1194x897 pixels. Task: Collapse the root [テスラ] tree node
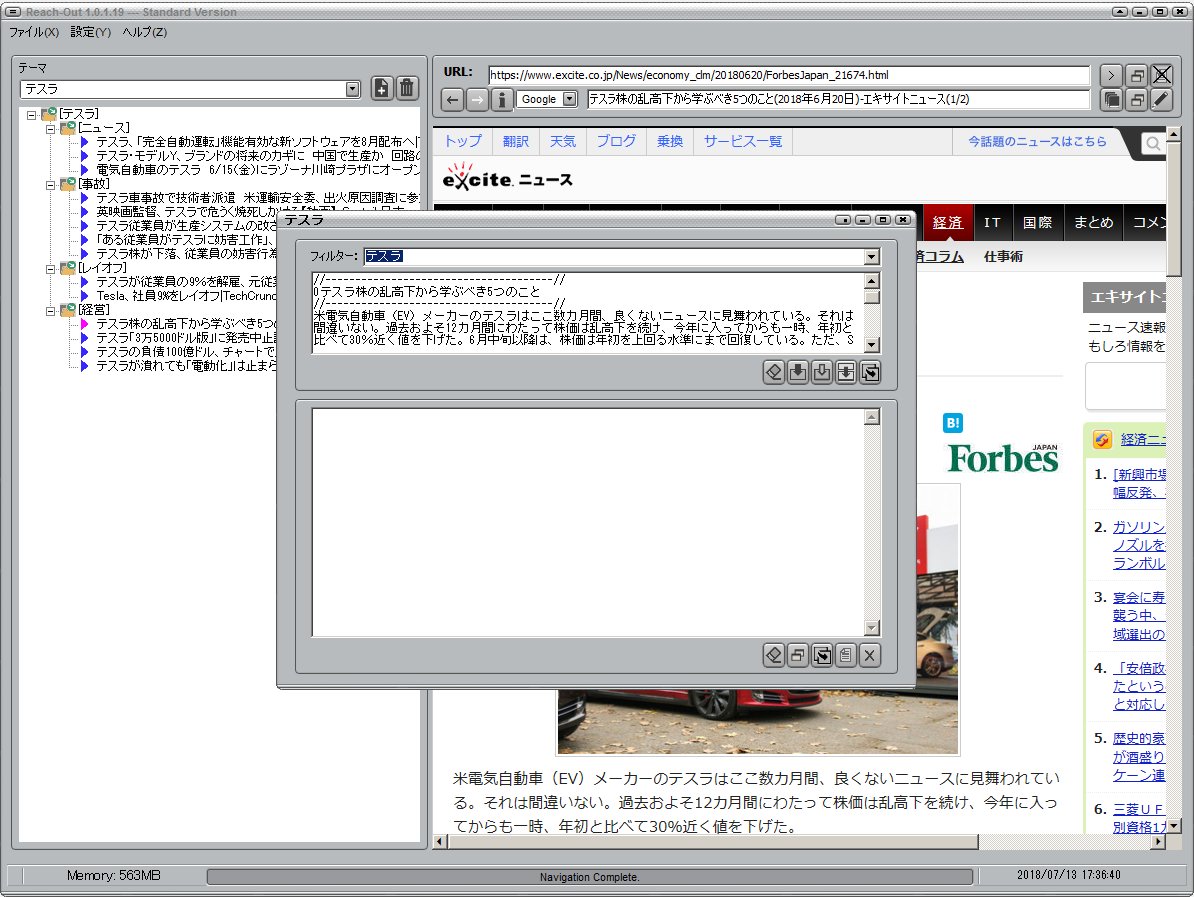coord(31,115)
